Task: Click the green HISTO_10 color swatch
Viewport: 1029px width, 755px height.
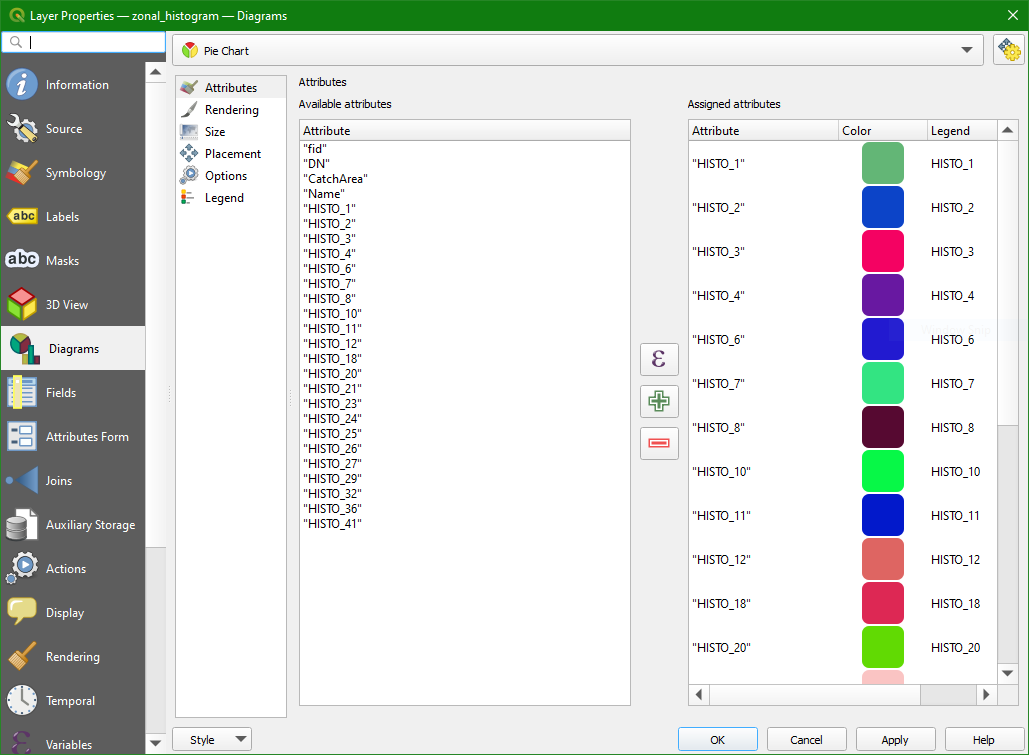Action: (x=882, y=472)
